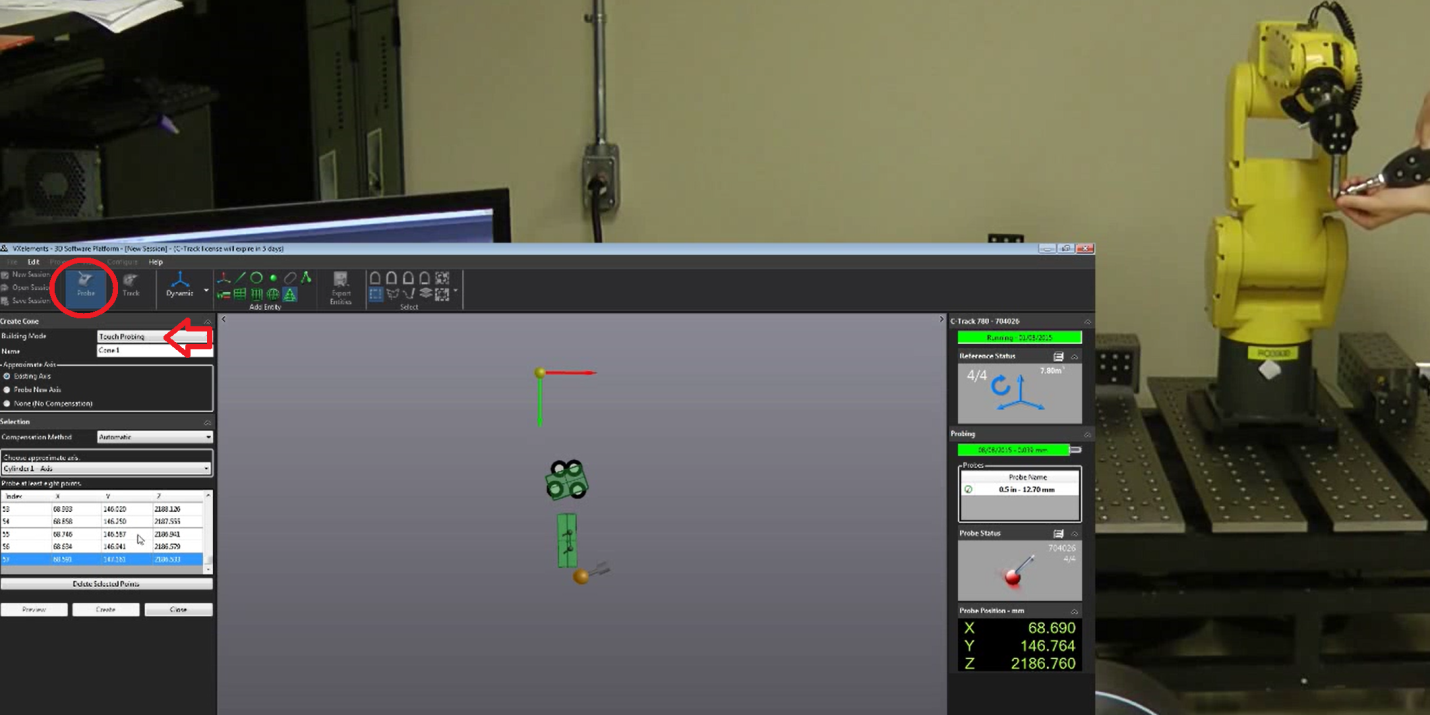Collapse the Create Cone panel header

click(208, 321)
